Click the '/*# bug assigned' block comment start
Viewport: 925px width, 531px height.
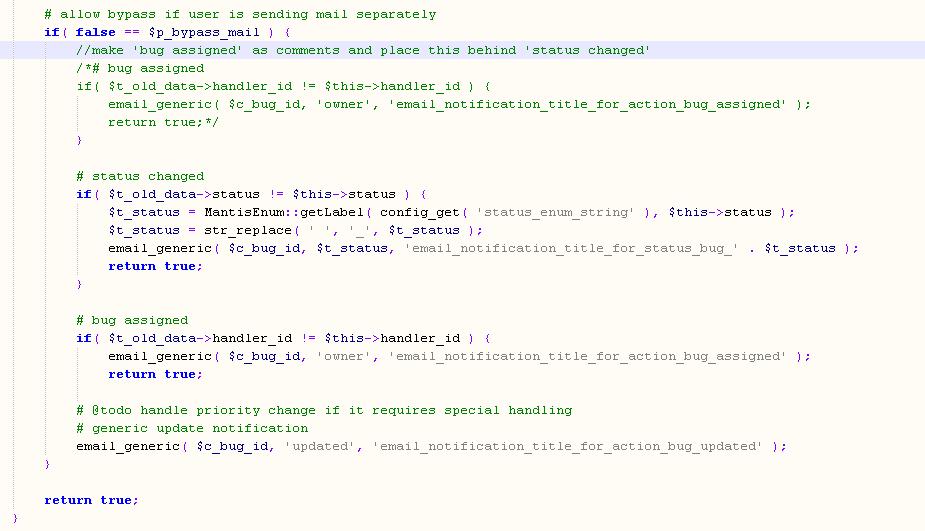coord(140,68)
